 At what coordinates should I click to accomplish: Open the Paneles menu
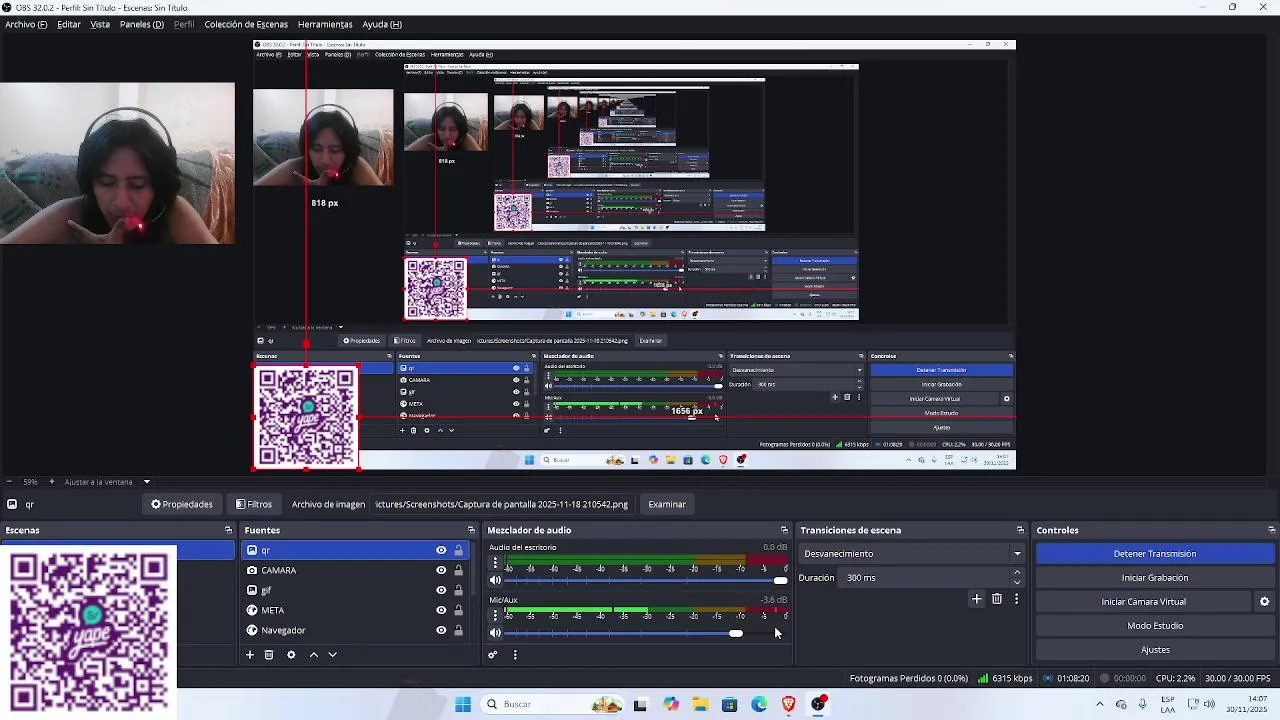click(141, 24)
